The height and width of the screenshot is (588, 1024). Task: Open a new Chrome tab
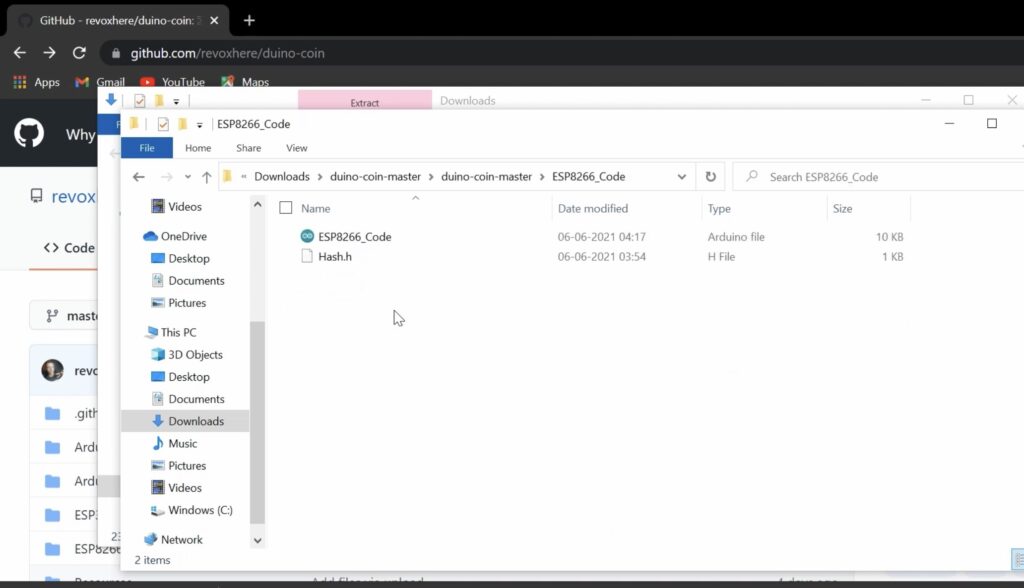tap(249, 20)
